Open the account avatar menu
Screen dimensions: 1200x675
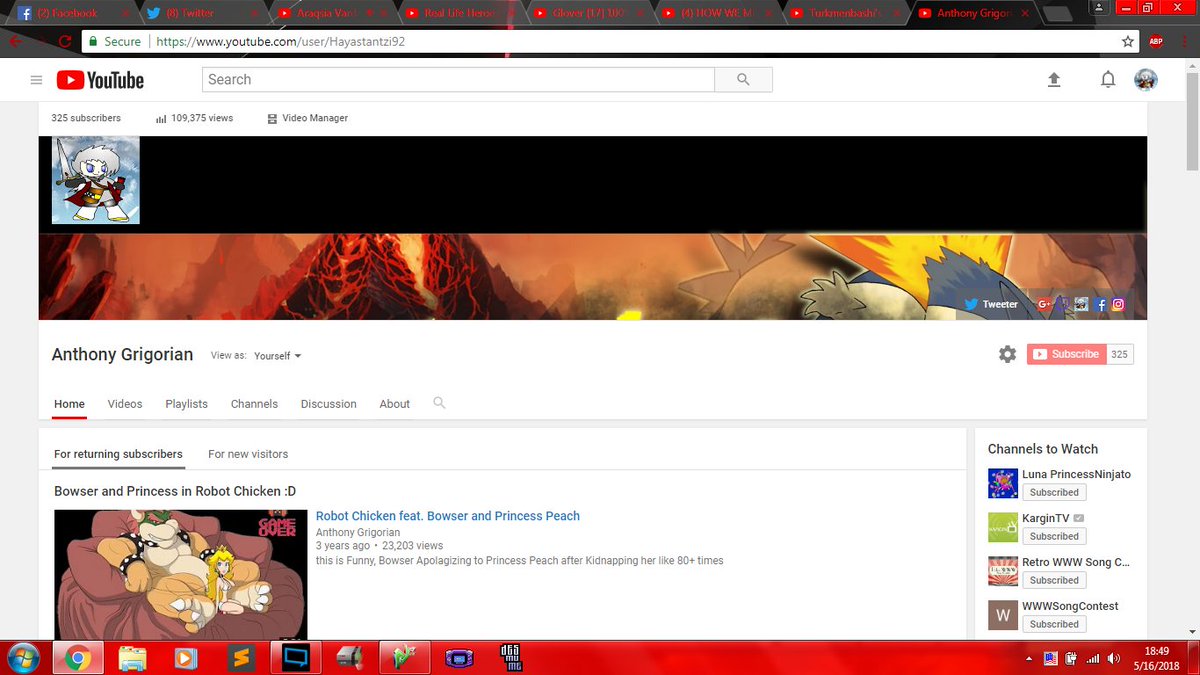point(1146,80)
